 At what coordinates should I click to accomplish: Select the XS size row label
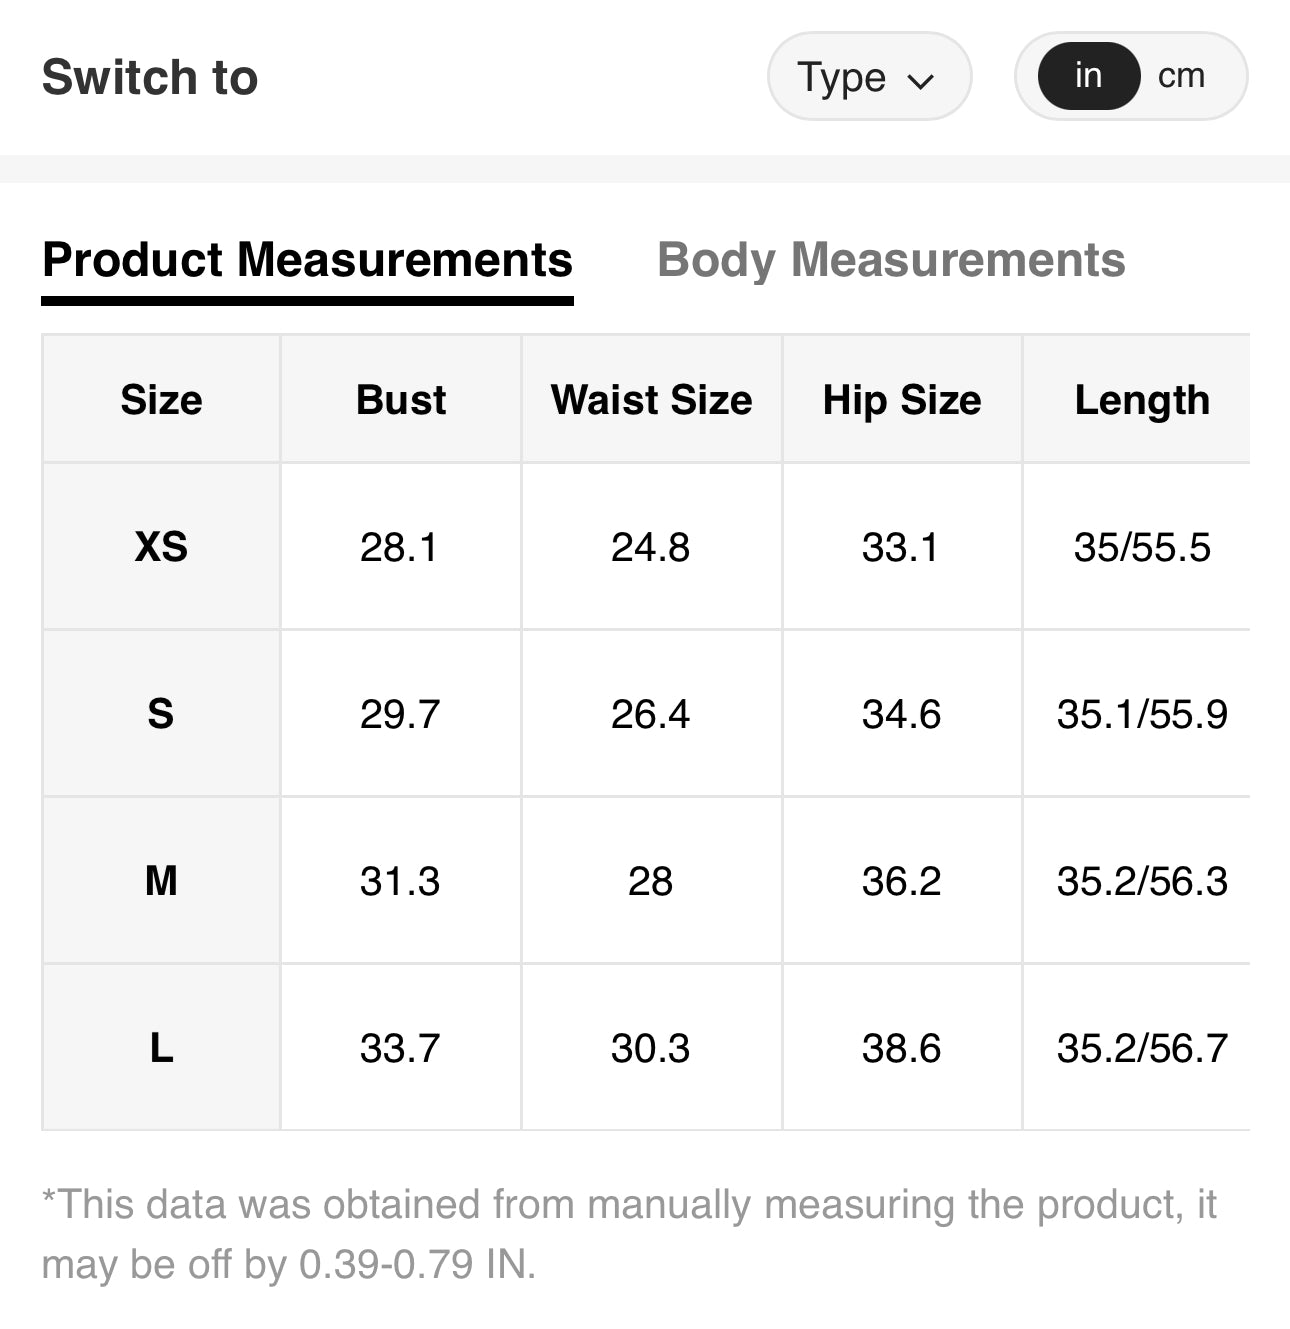[x=161, y=547]
